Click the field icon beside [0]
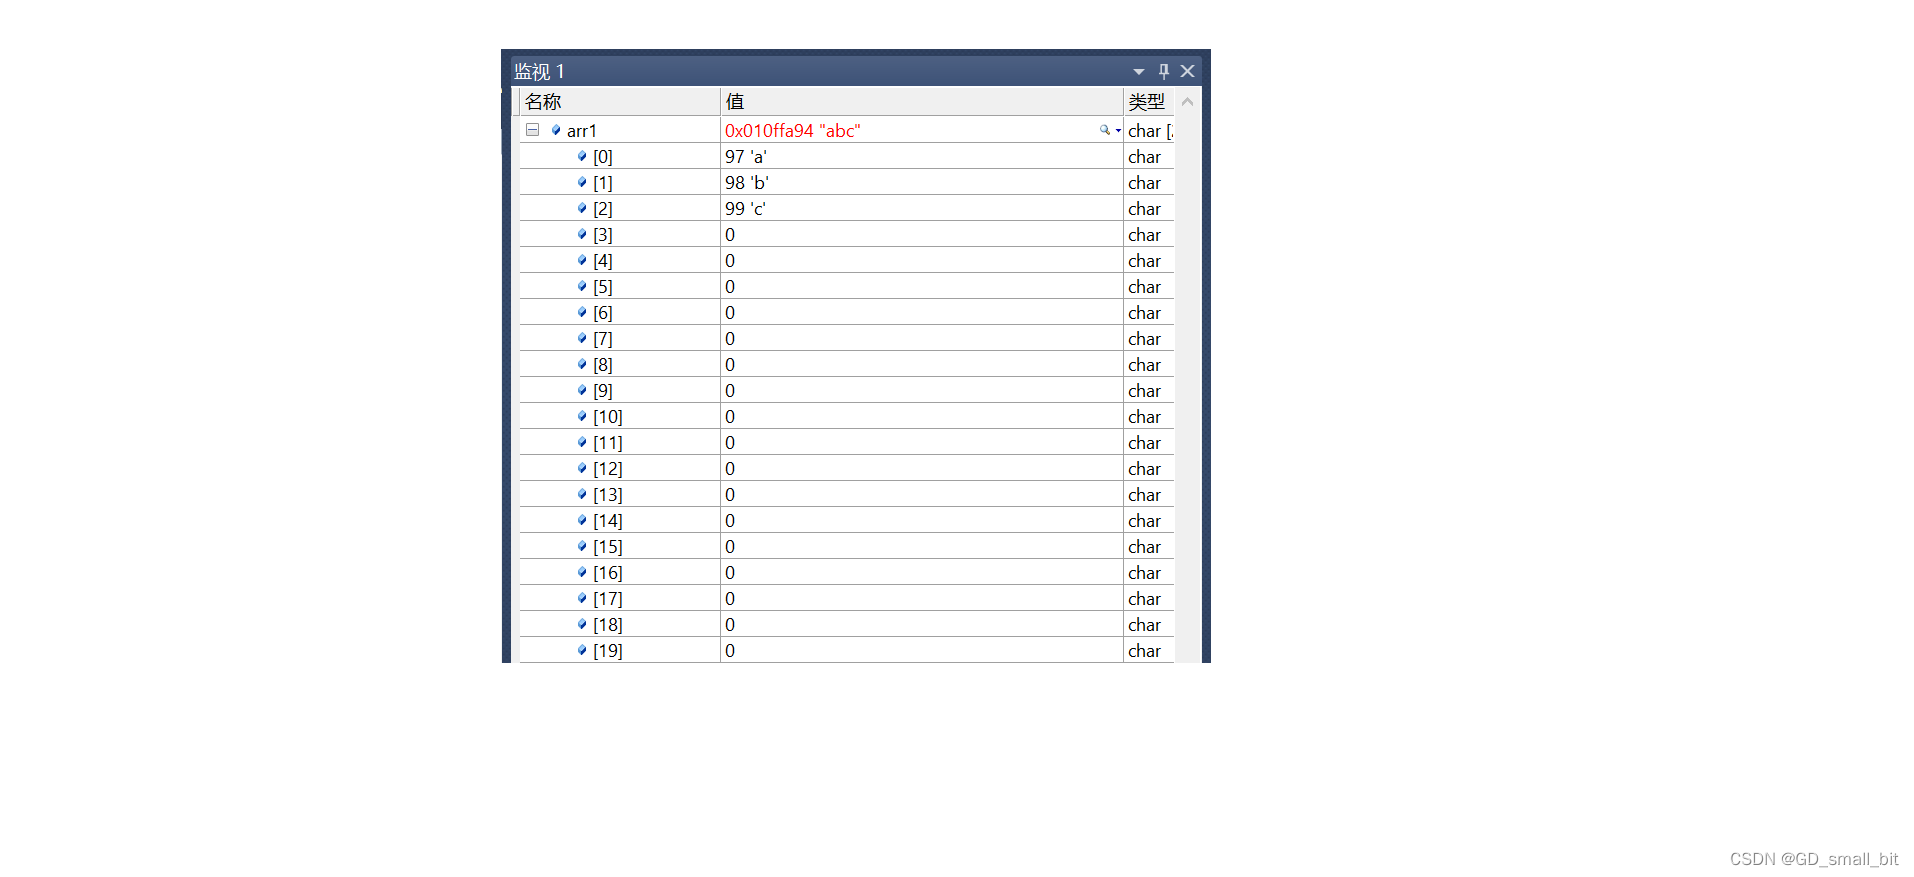The width and height of the screenshot is (1914, 877). (x=582, y=156)
